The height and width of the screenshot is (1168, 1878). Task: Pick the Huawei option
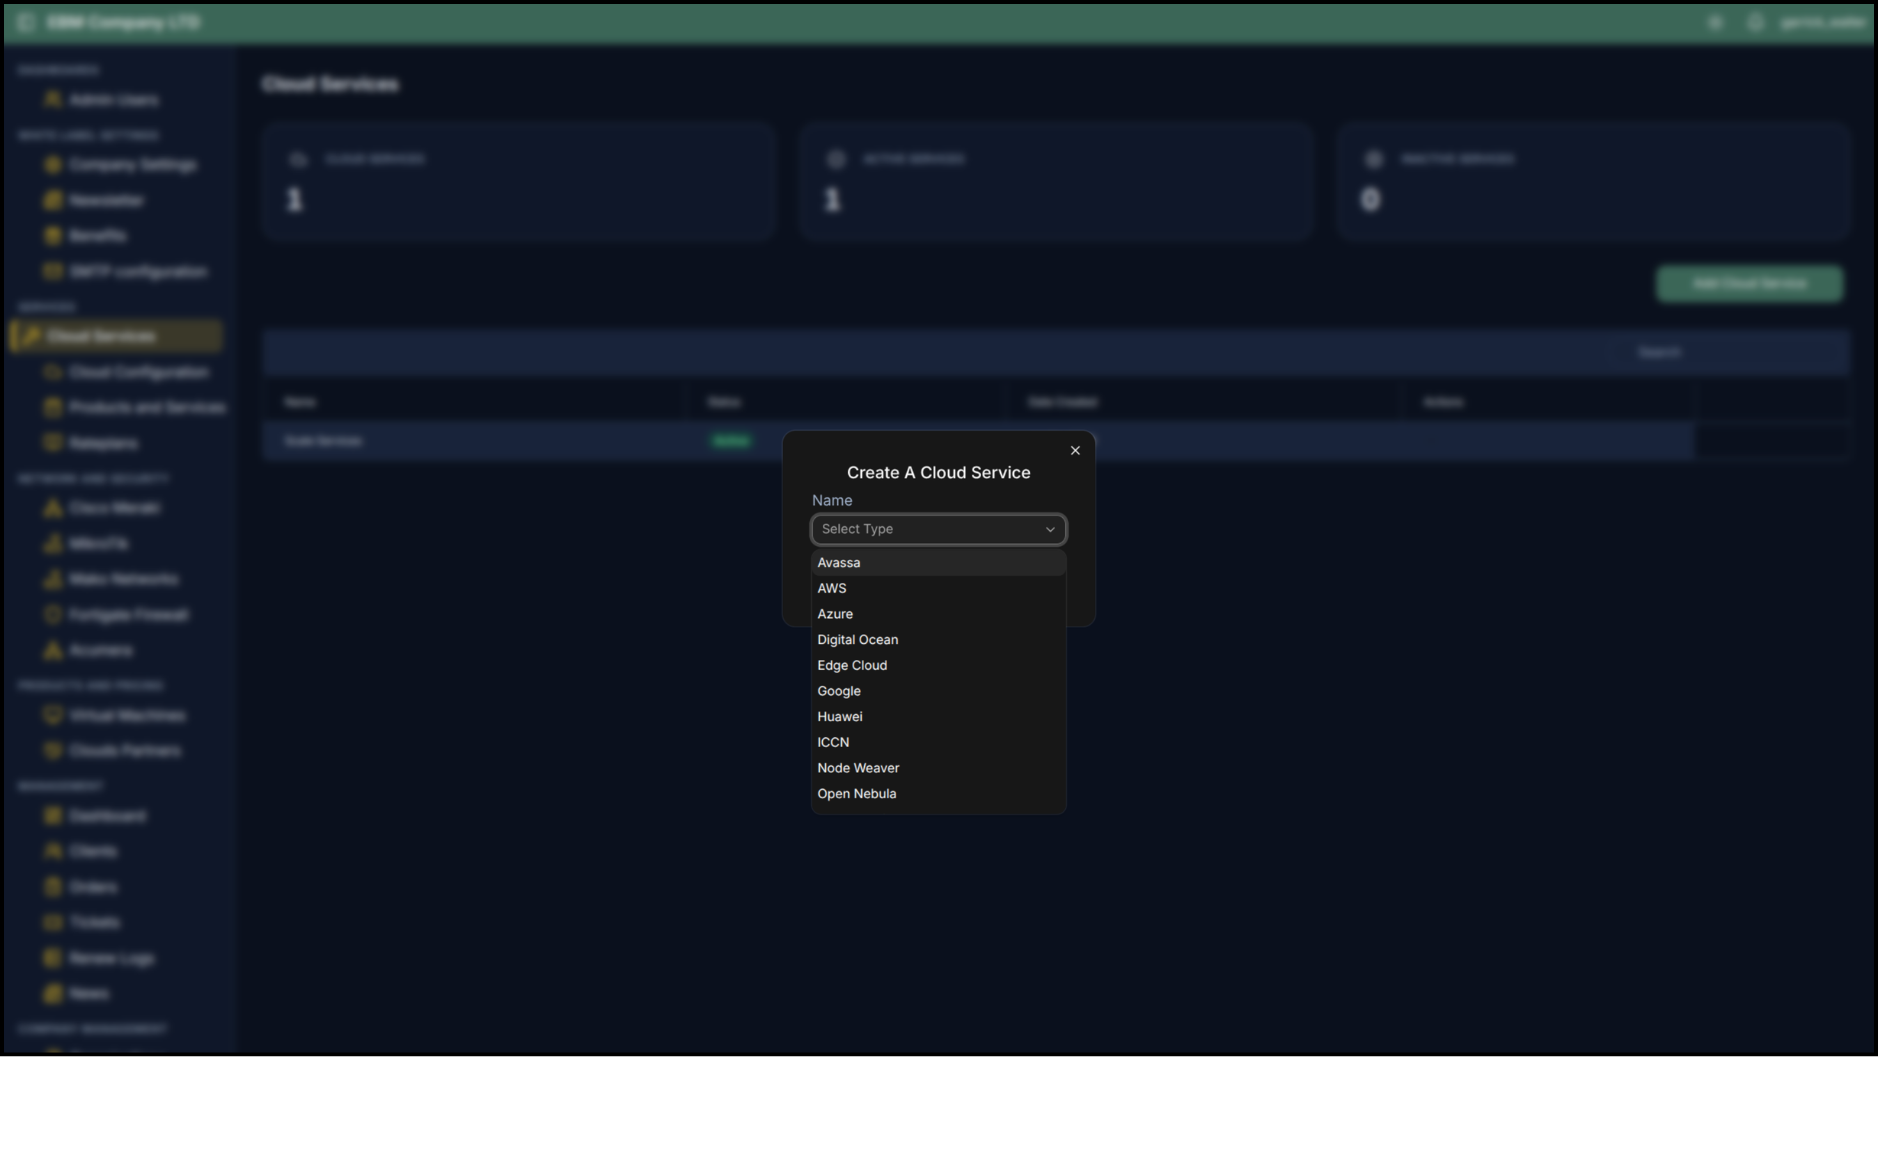[x=938, y=717]
